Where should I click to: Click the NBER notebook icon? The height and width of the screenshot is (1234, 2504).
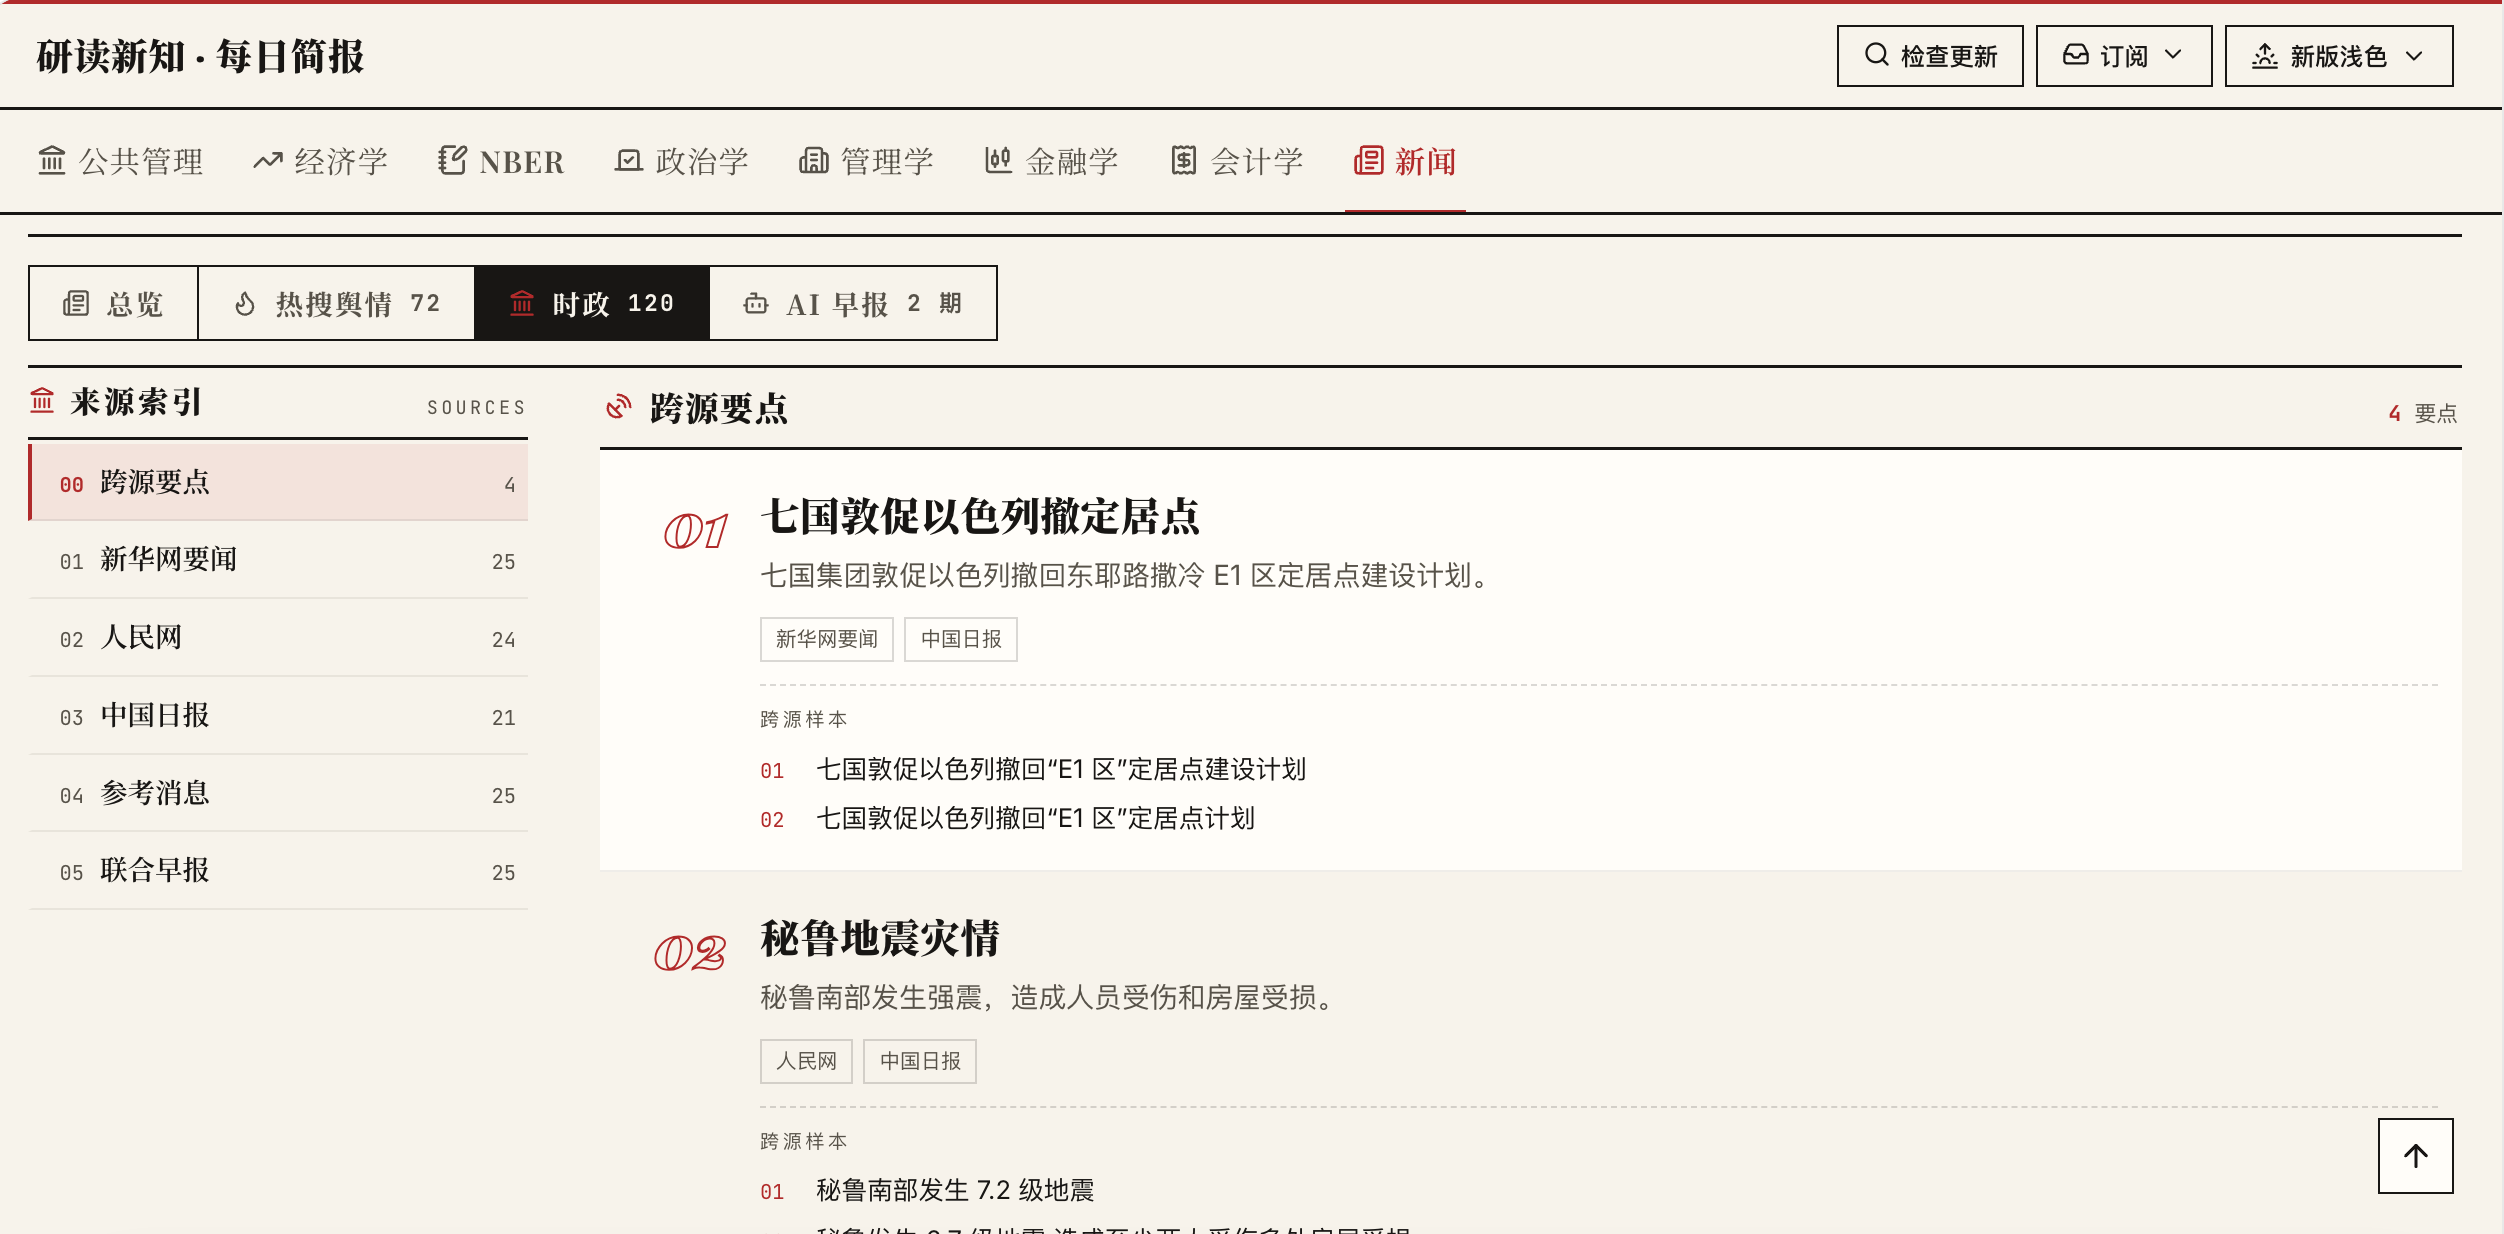coord(452,160)
